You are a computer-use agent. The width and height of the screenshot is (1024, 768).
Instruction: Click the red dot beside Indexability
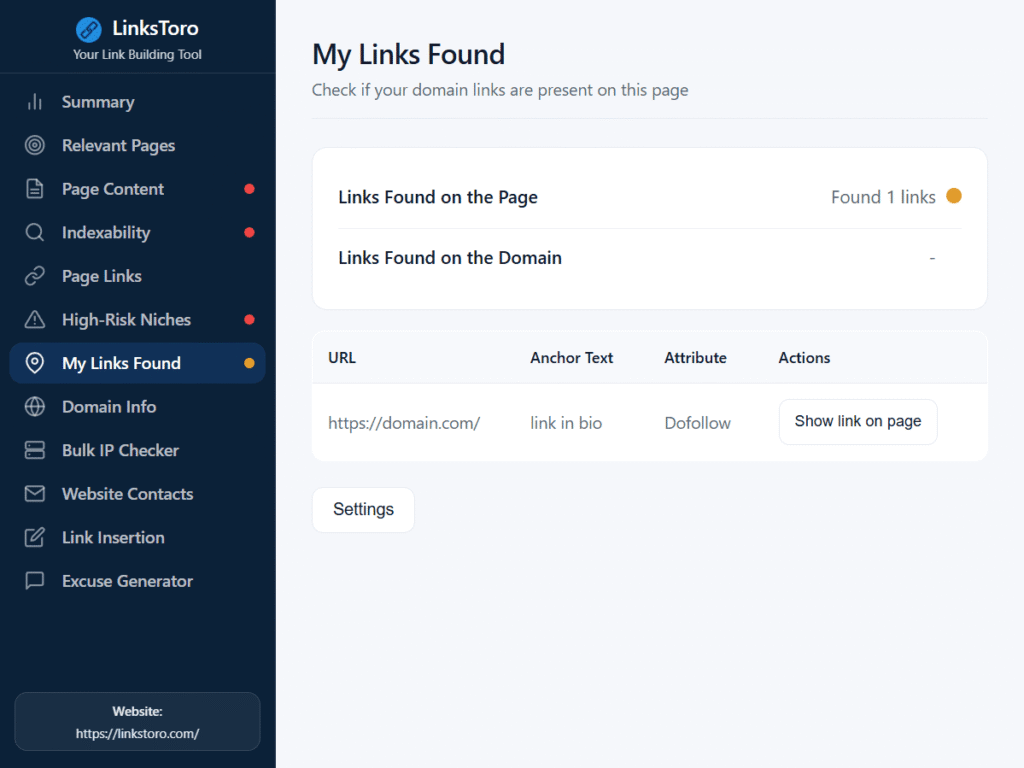[x=249, y=232]
